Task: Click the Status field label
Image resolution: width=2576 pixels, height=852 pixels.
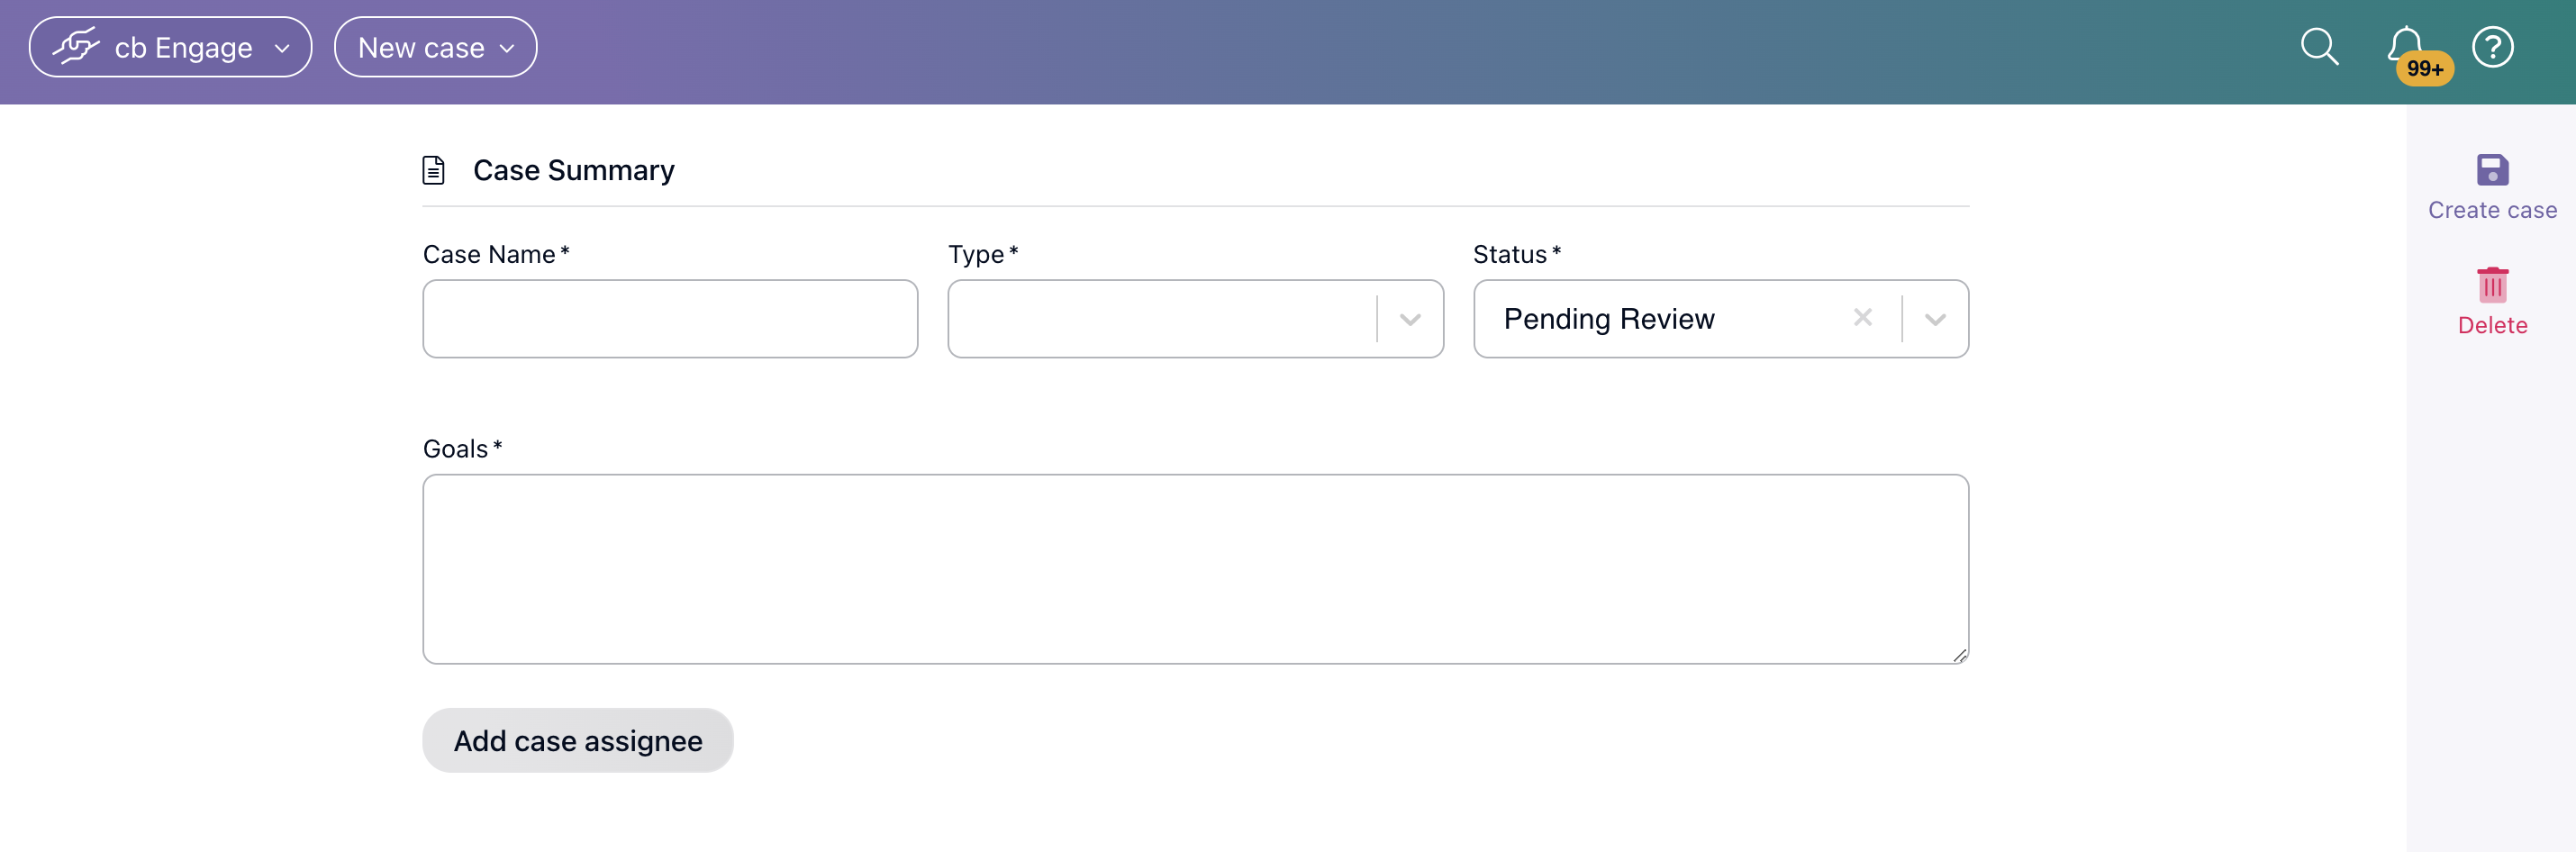Action: coord(1516,255)
